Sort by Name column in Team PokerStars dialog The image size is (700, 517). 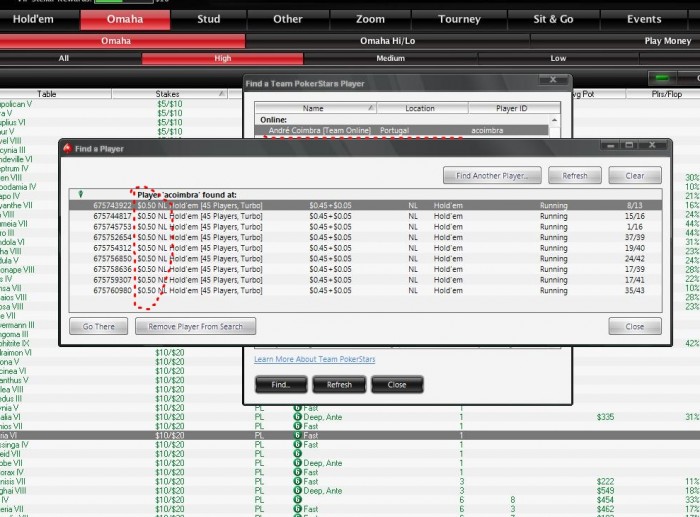coord(315,108)
